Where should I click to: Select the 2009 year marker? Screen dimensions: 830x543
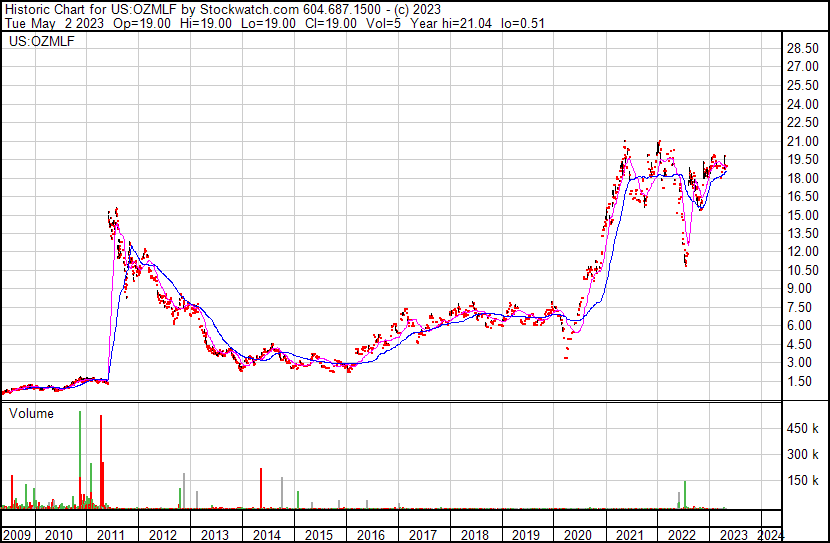[x=16, y=535]
